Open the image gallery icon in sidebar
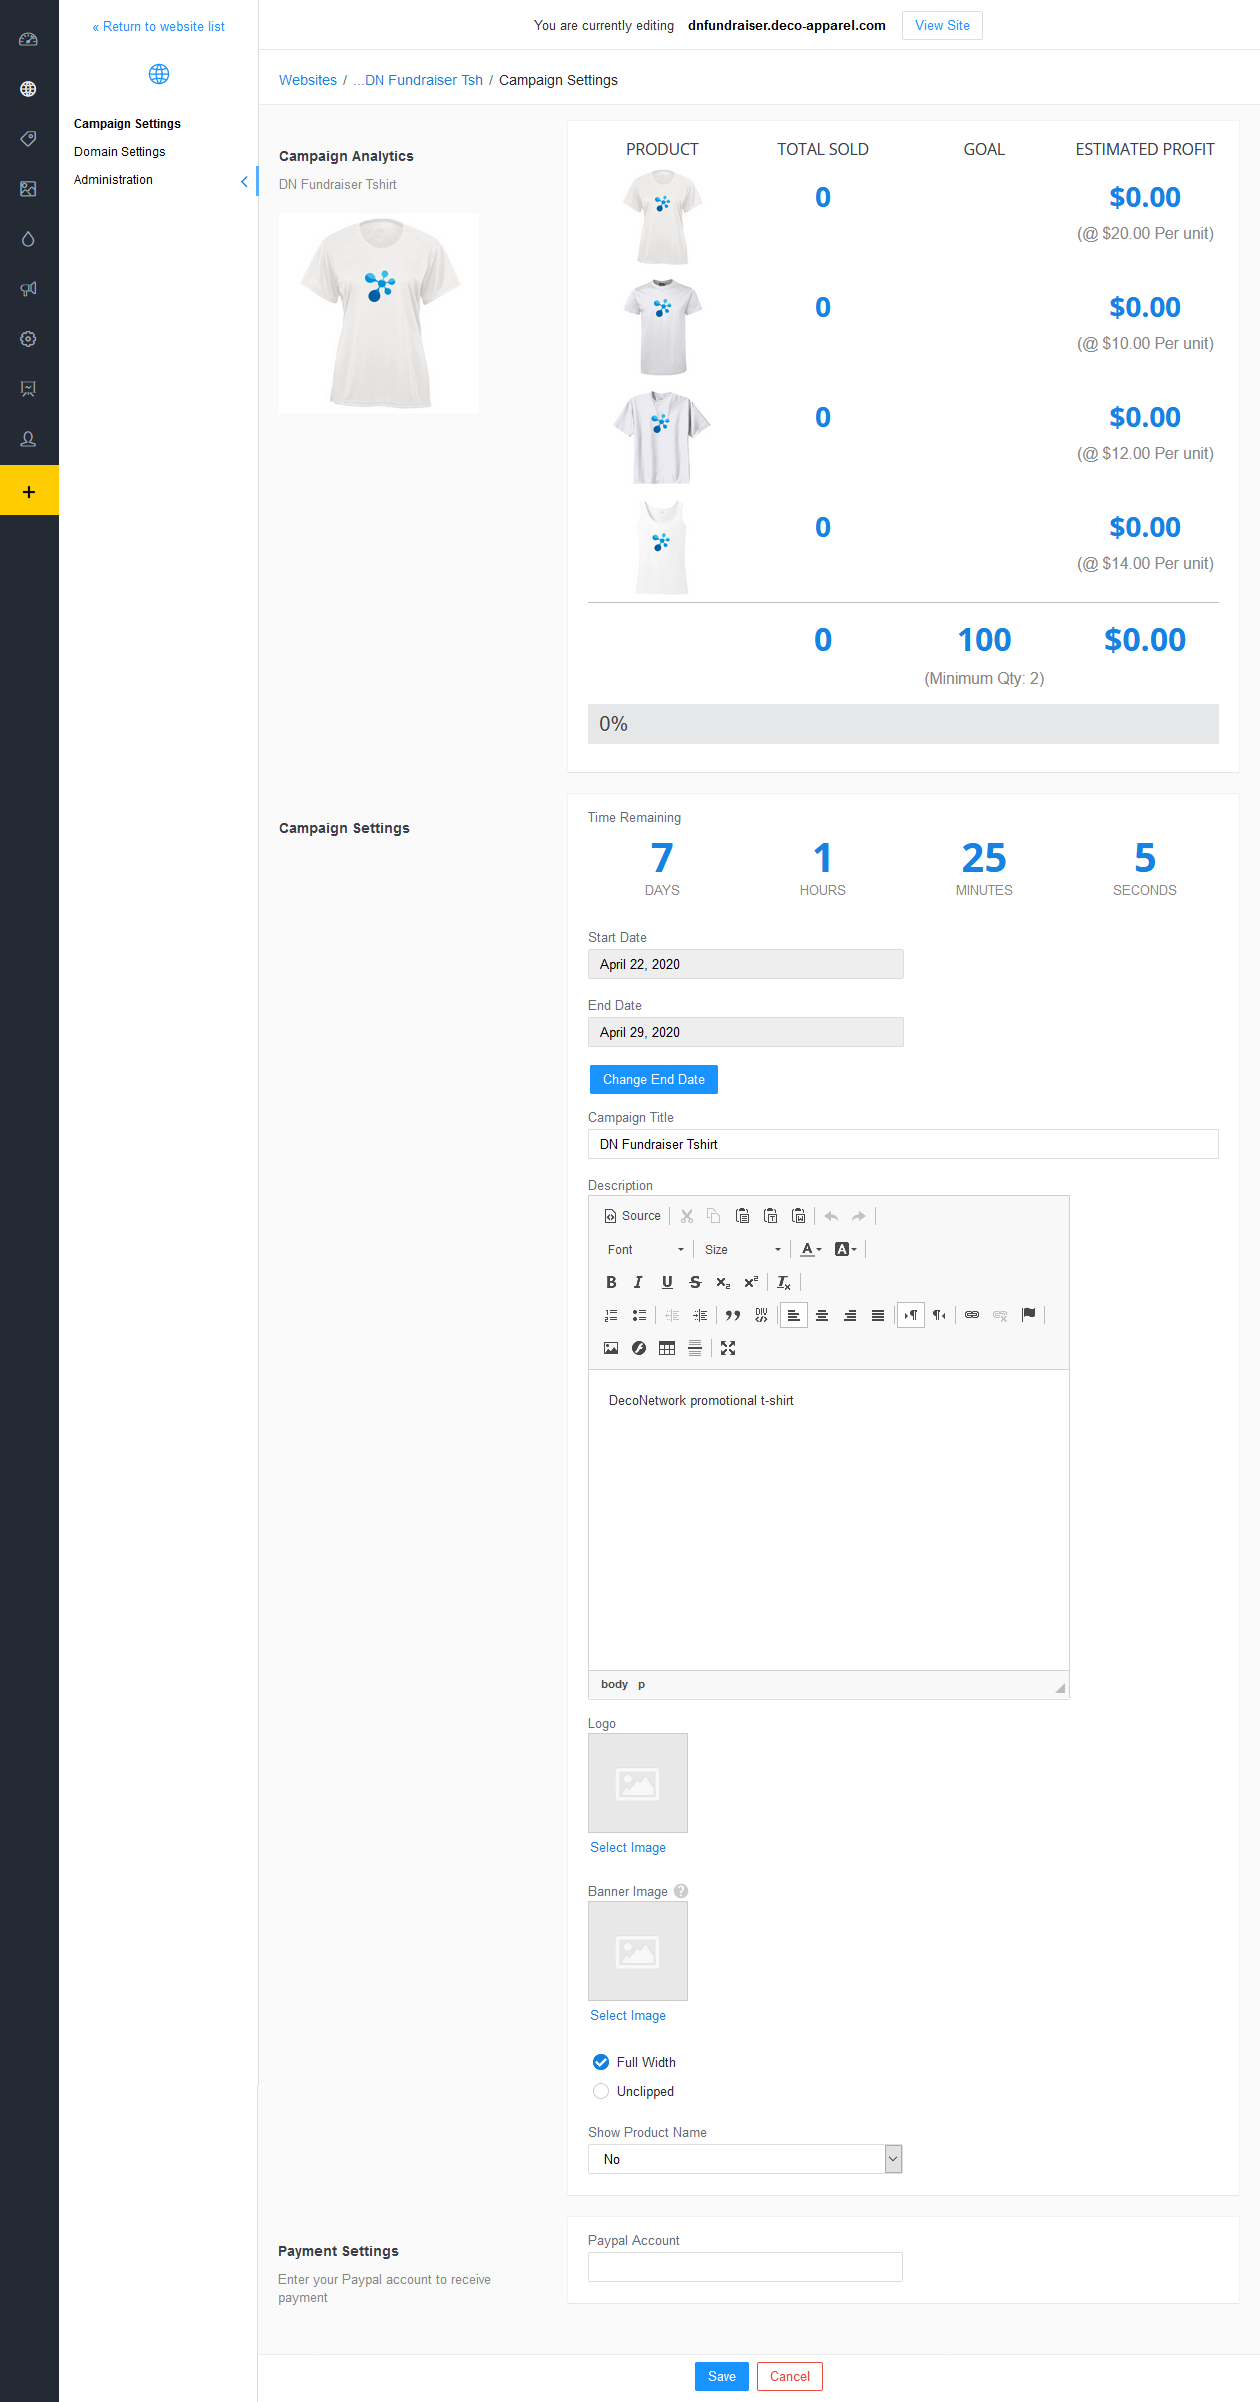 28,189
